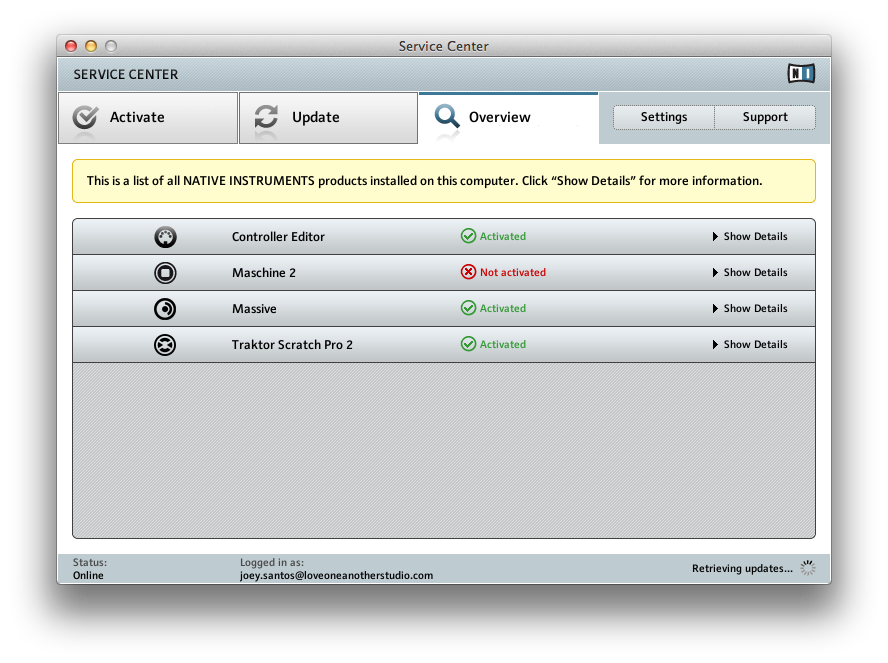Expand Show Details for Maschine 2

point(750,273)
